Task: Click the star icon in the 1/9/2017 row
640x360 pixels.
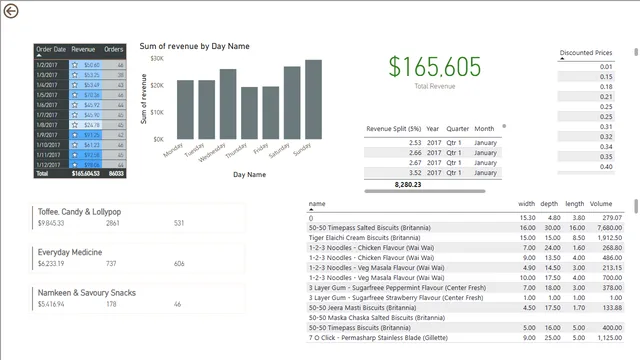Action: 75,135
